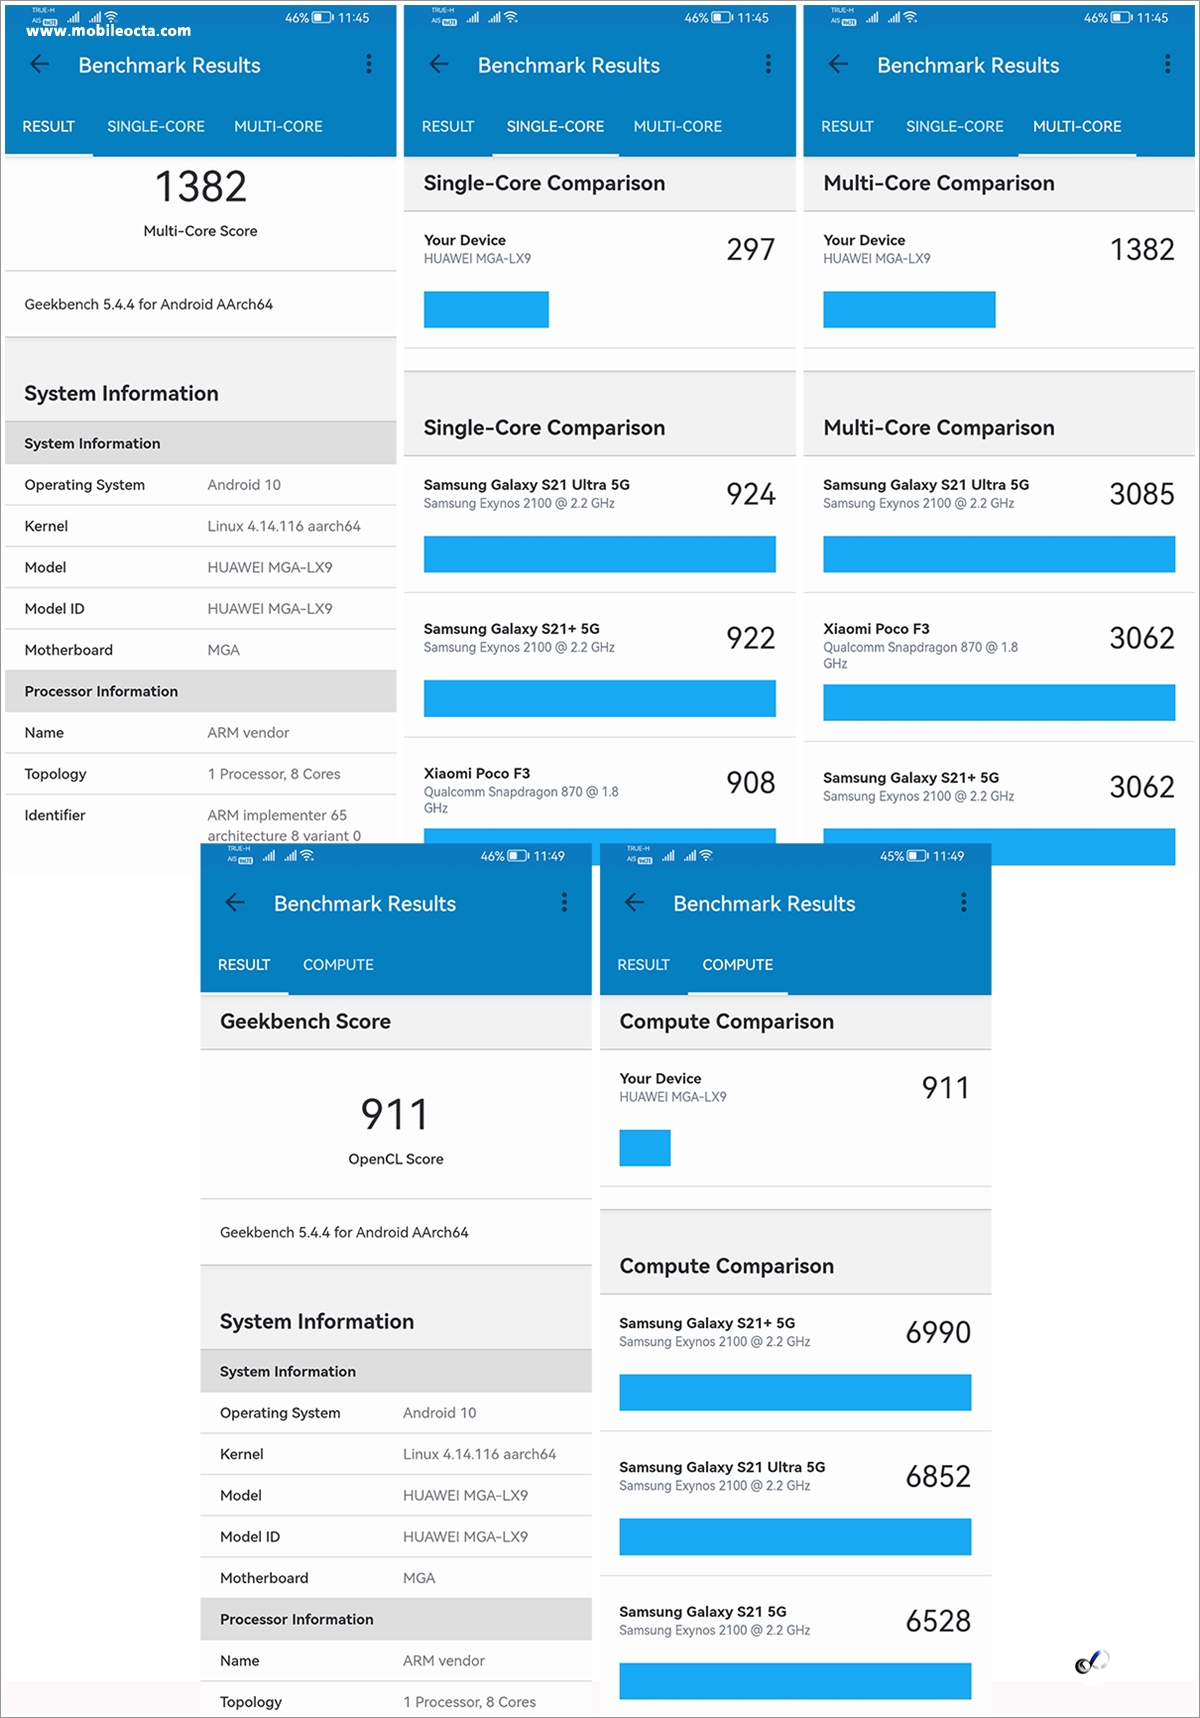Select RESULT tab on the Compute Comparison screen
1200x1718 pixels.
(643, 965)
